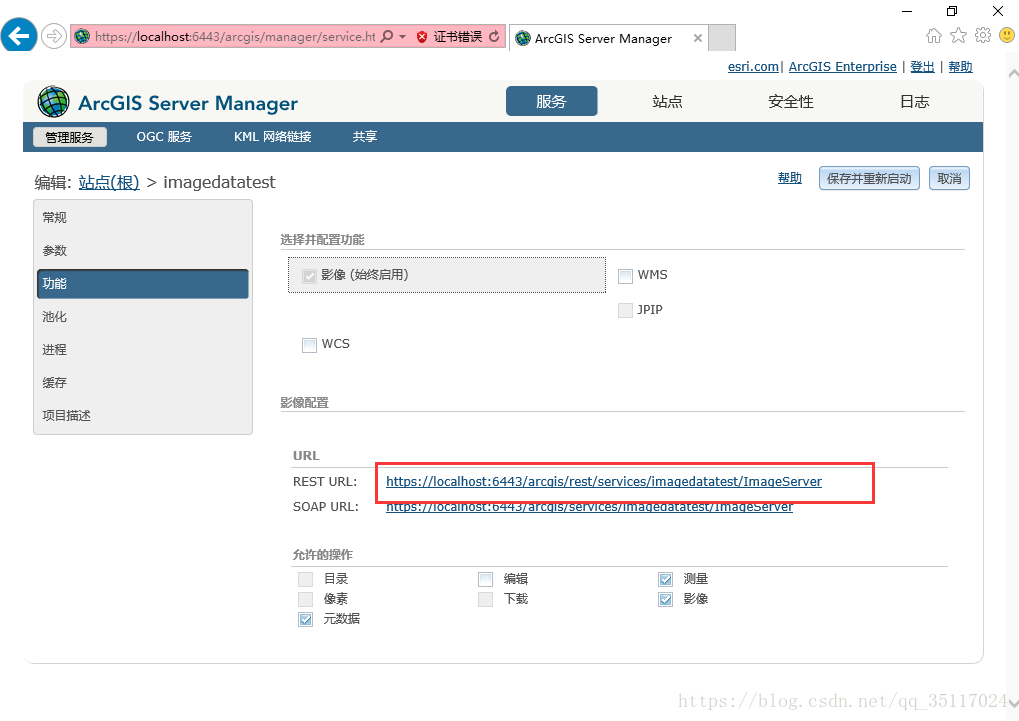Click the browser Home icon
1019x721 pixels.
coord(934,36)
